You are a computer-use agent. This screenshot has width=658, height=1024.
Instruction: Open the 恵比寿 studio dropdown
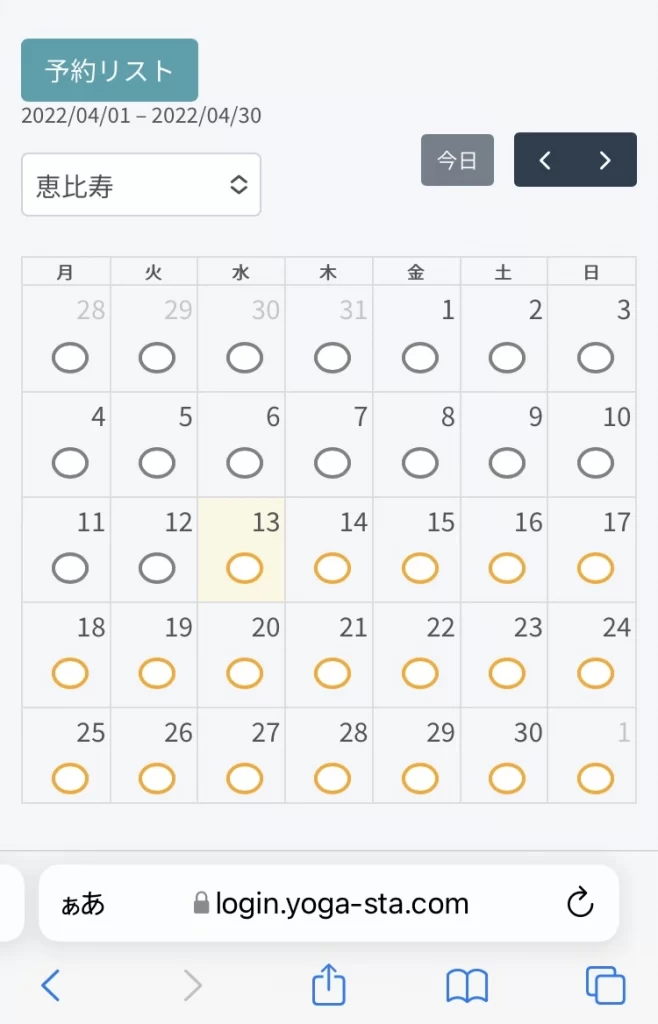tap(141, 185)
